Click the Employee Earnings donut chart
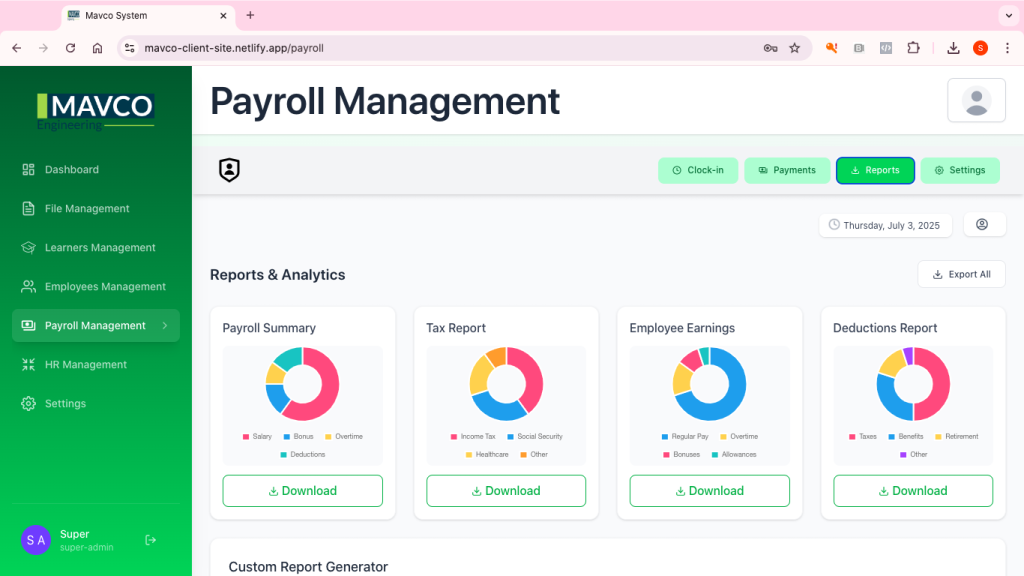Viewport: 1024px width, 576px height. (x=709, y=384)
